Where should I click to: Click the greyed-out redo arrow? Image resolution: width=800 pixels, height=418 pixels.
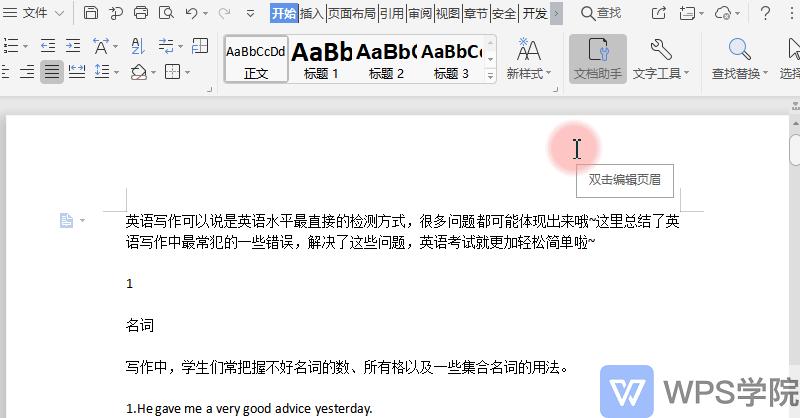pyautogui.click(x=224, y=13)
